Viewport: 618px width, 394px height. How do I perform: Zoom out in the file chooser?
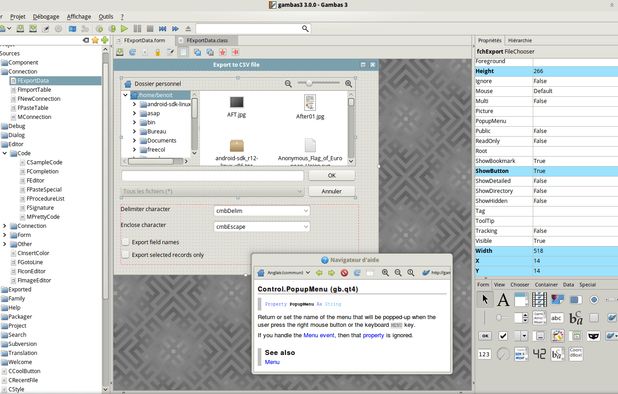pyautogui.click(x=289, y=84)
